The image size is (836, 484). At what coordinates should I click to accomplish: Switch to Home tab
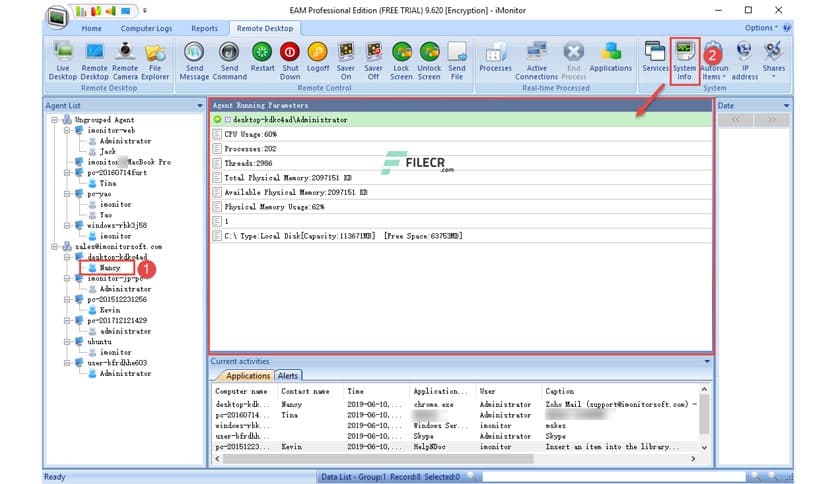pyautogui.click(x=91, y=28)
